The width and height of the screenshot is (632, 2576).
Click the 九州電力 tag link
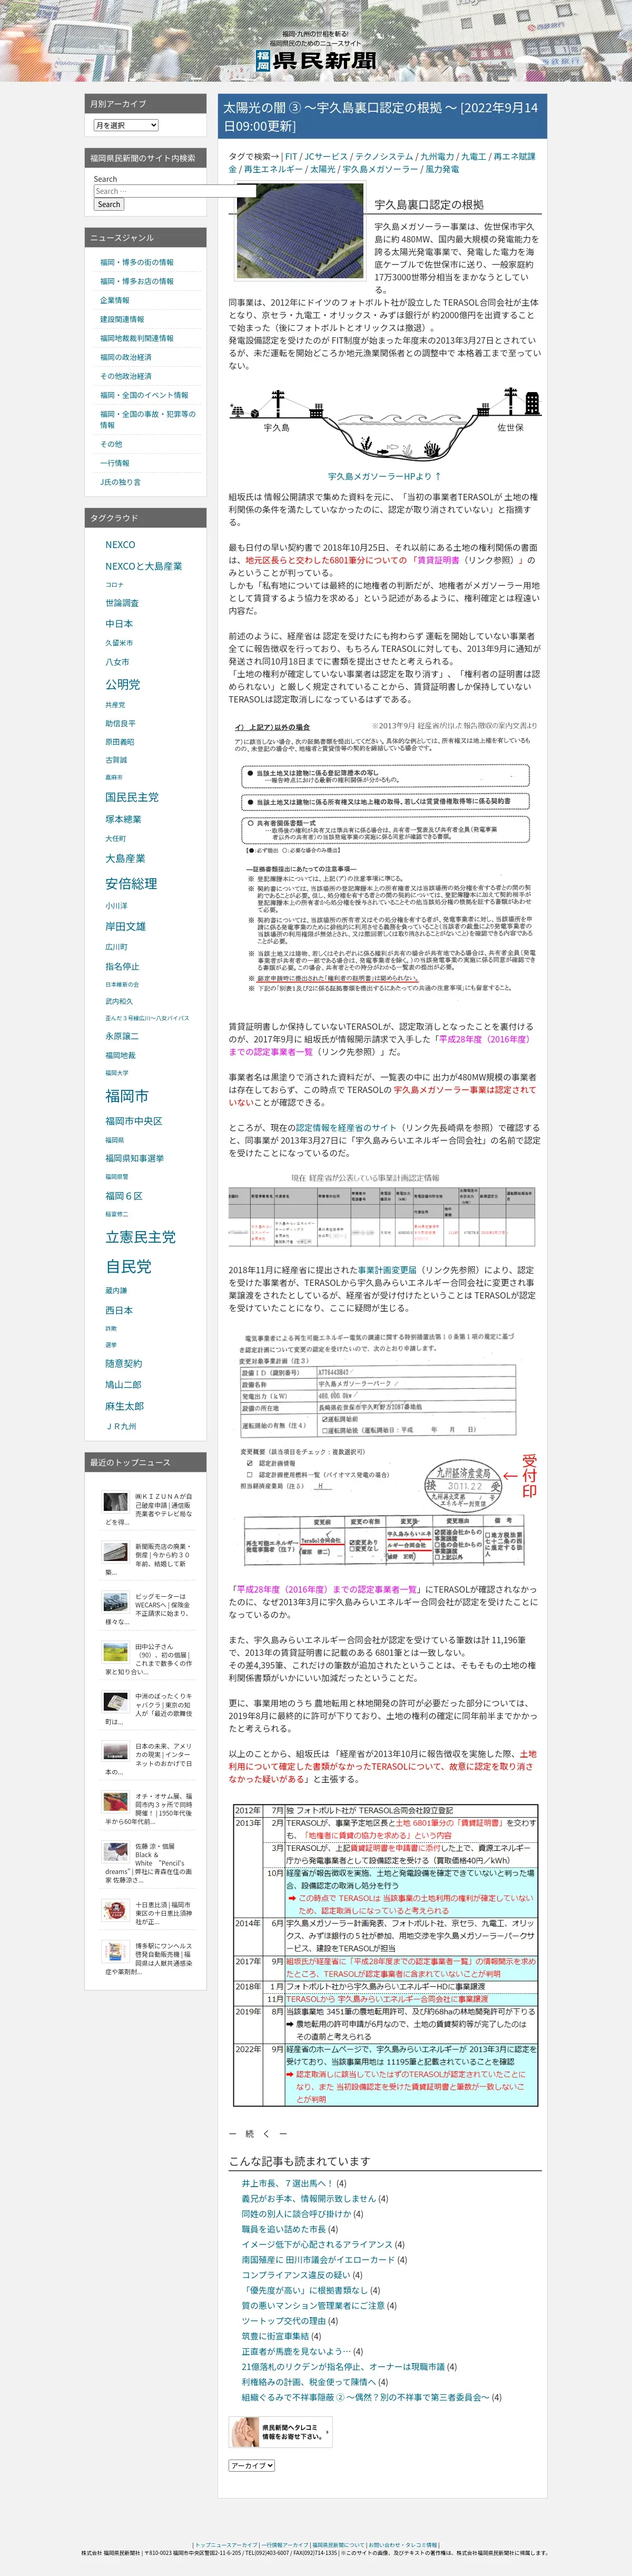pos(437,156)
